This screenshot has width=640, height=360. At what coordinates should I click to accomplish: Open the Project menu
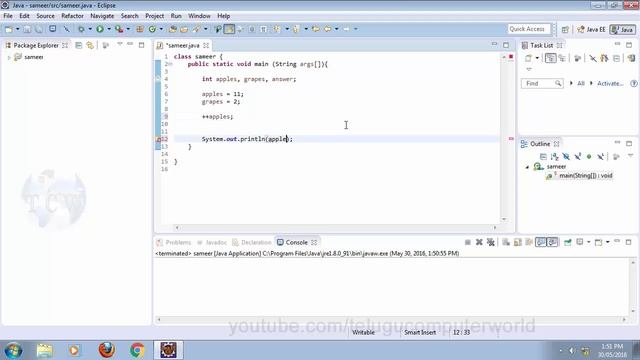[154, 16]
